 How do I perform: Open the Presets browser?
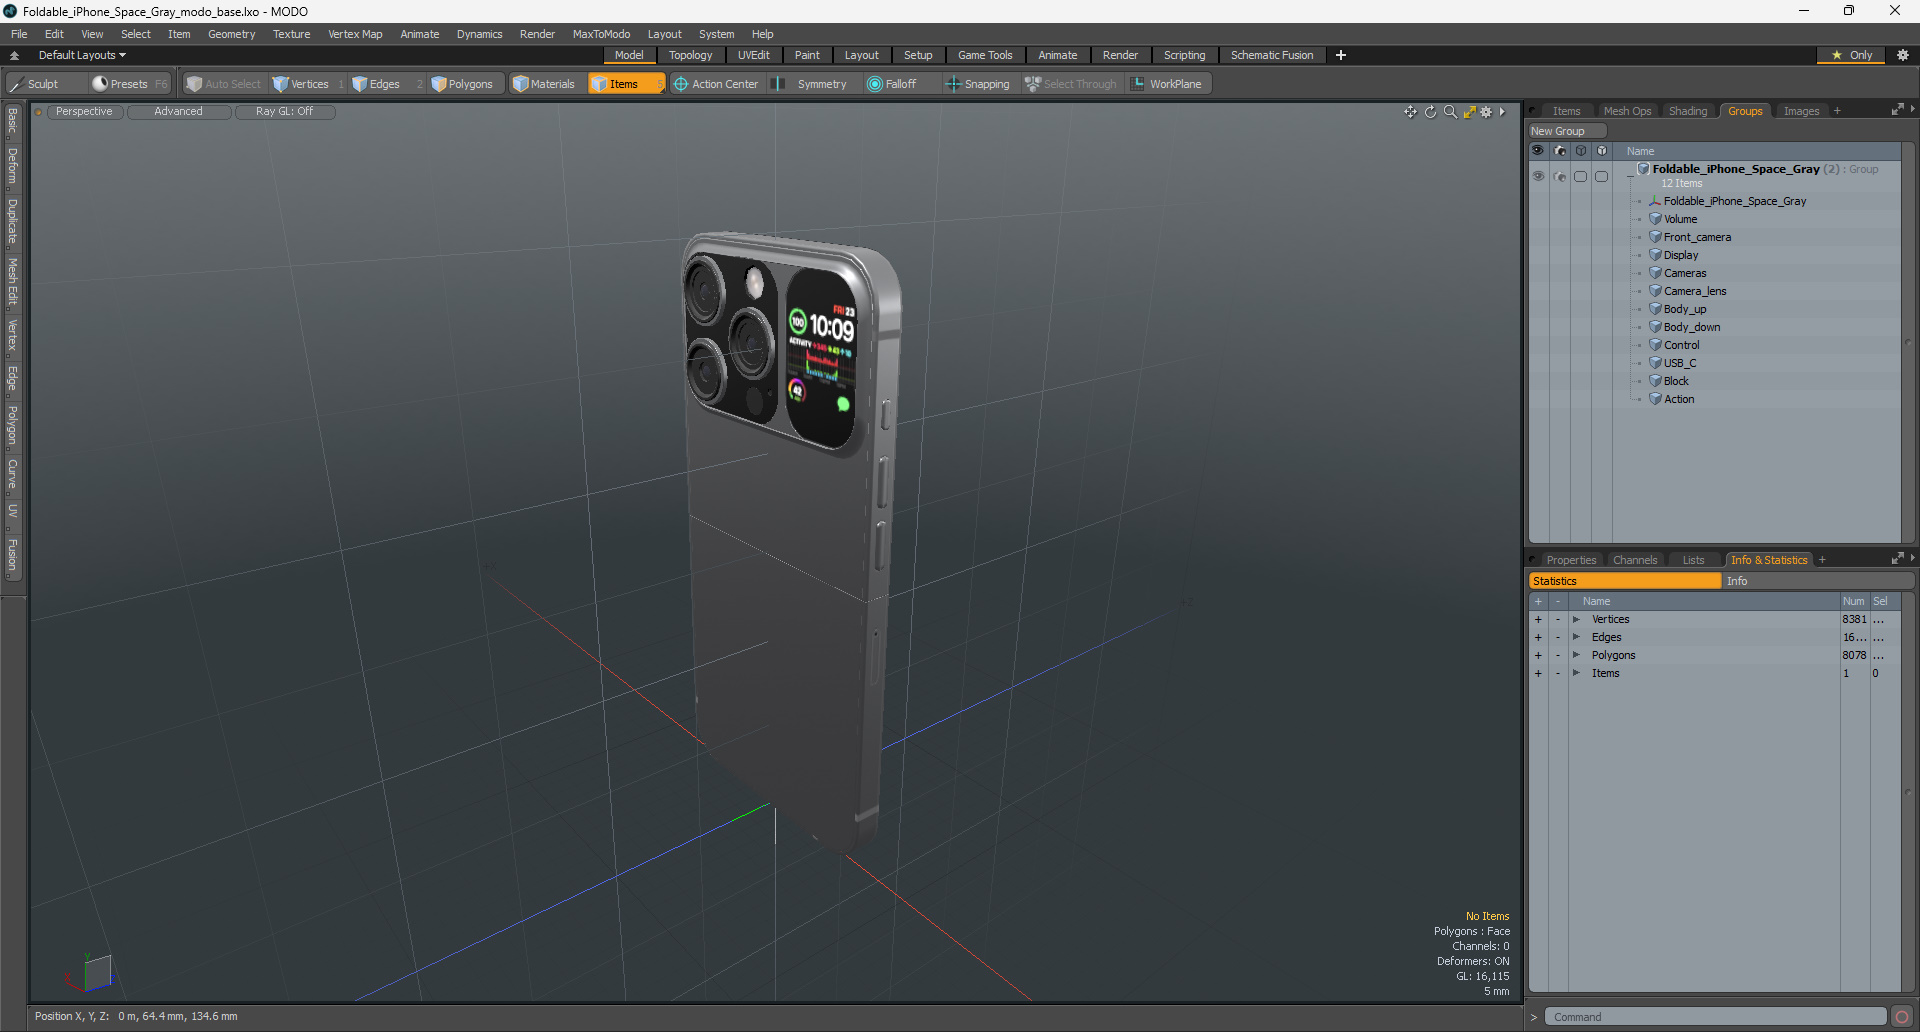coord(129,84)
